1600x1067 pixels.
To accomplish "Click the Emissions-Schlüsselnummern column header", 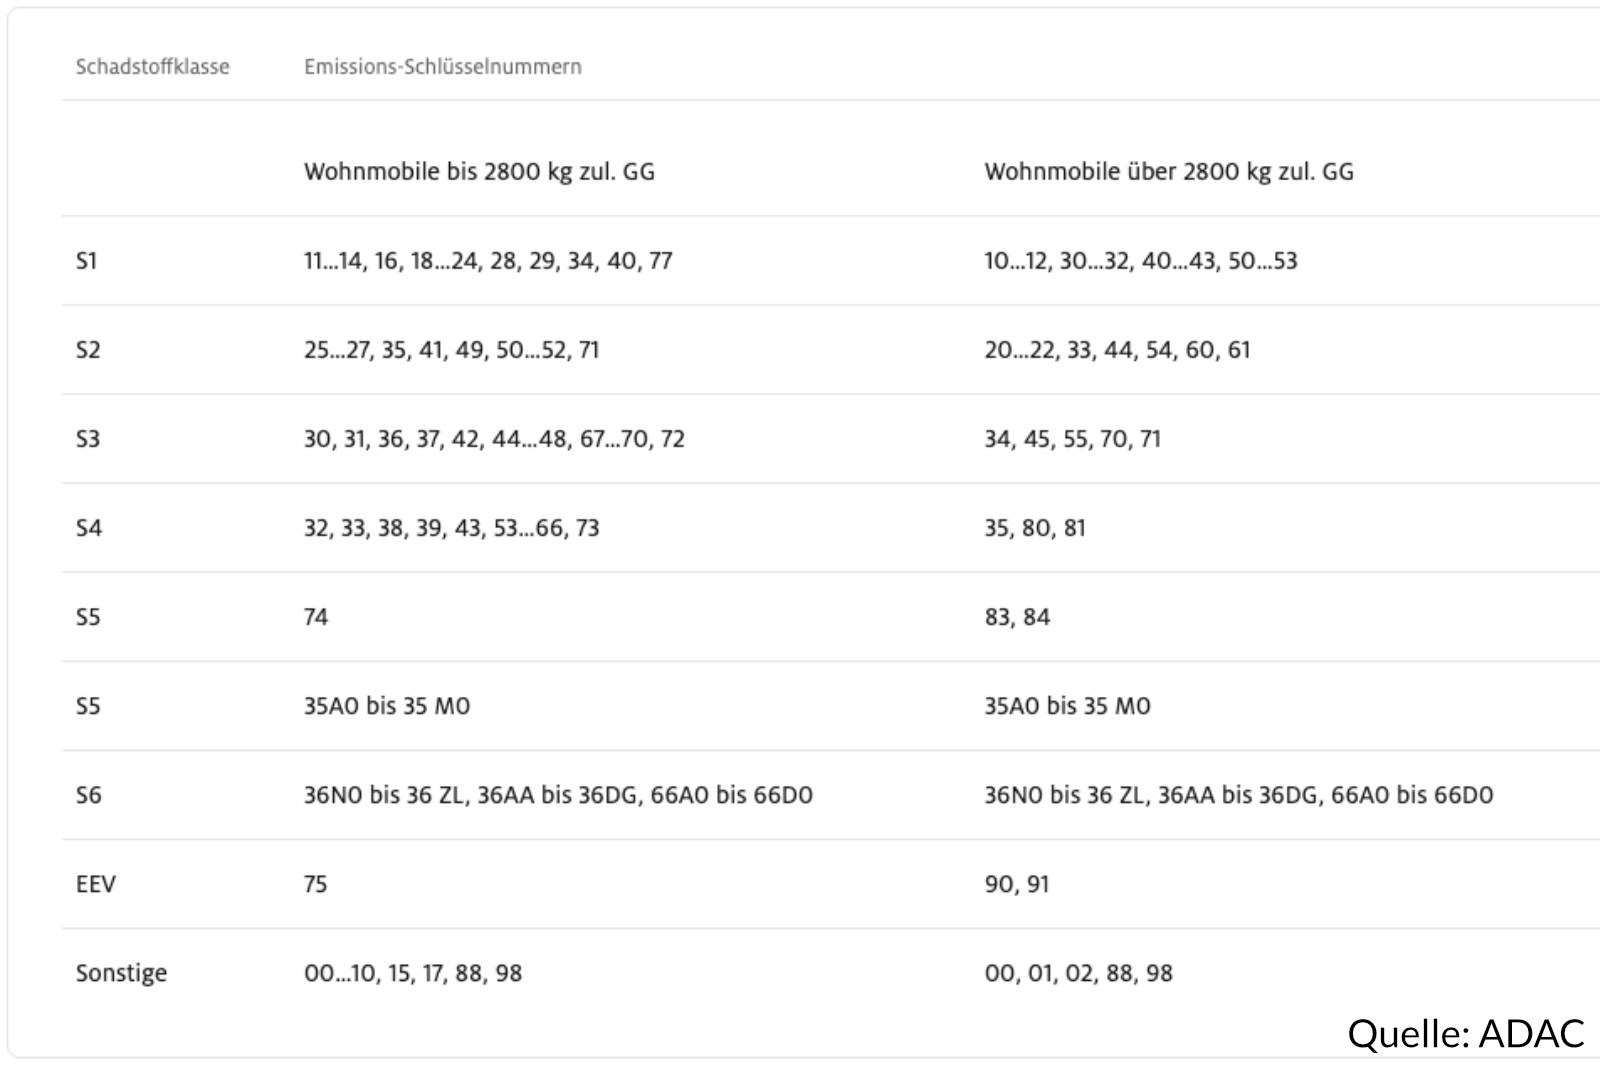I will pyautogui.click(x=443, y=67).
